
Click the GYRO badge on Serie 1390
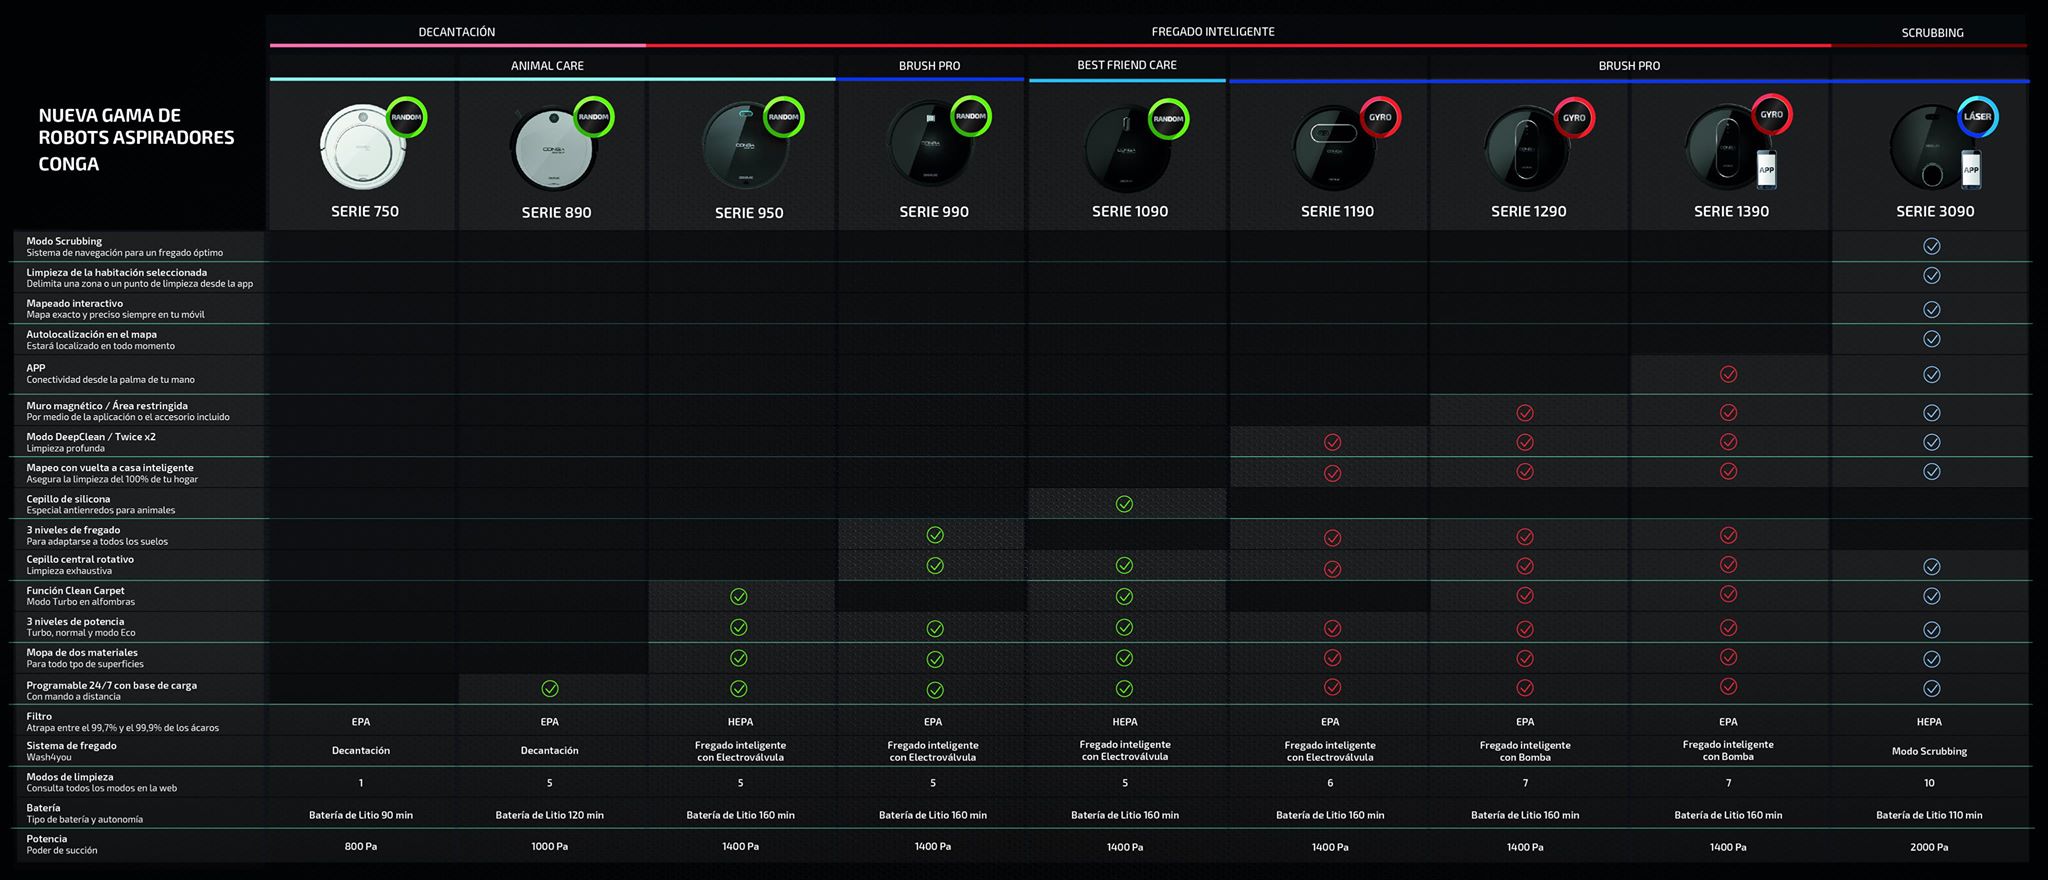click(1772, 114)
